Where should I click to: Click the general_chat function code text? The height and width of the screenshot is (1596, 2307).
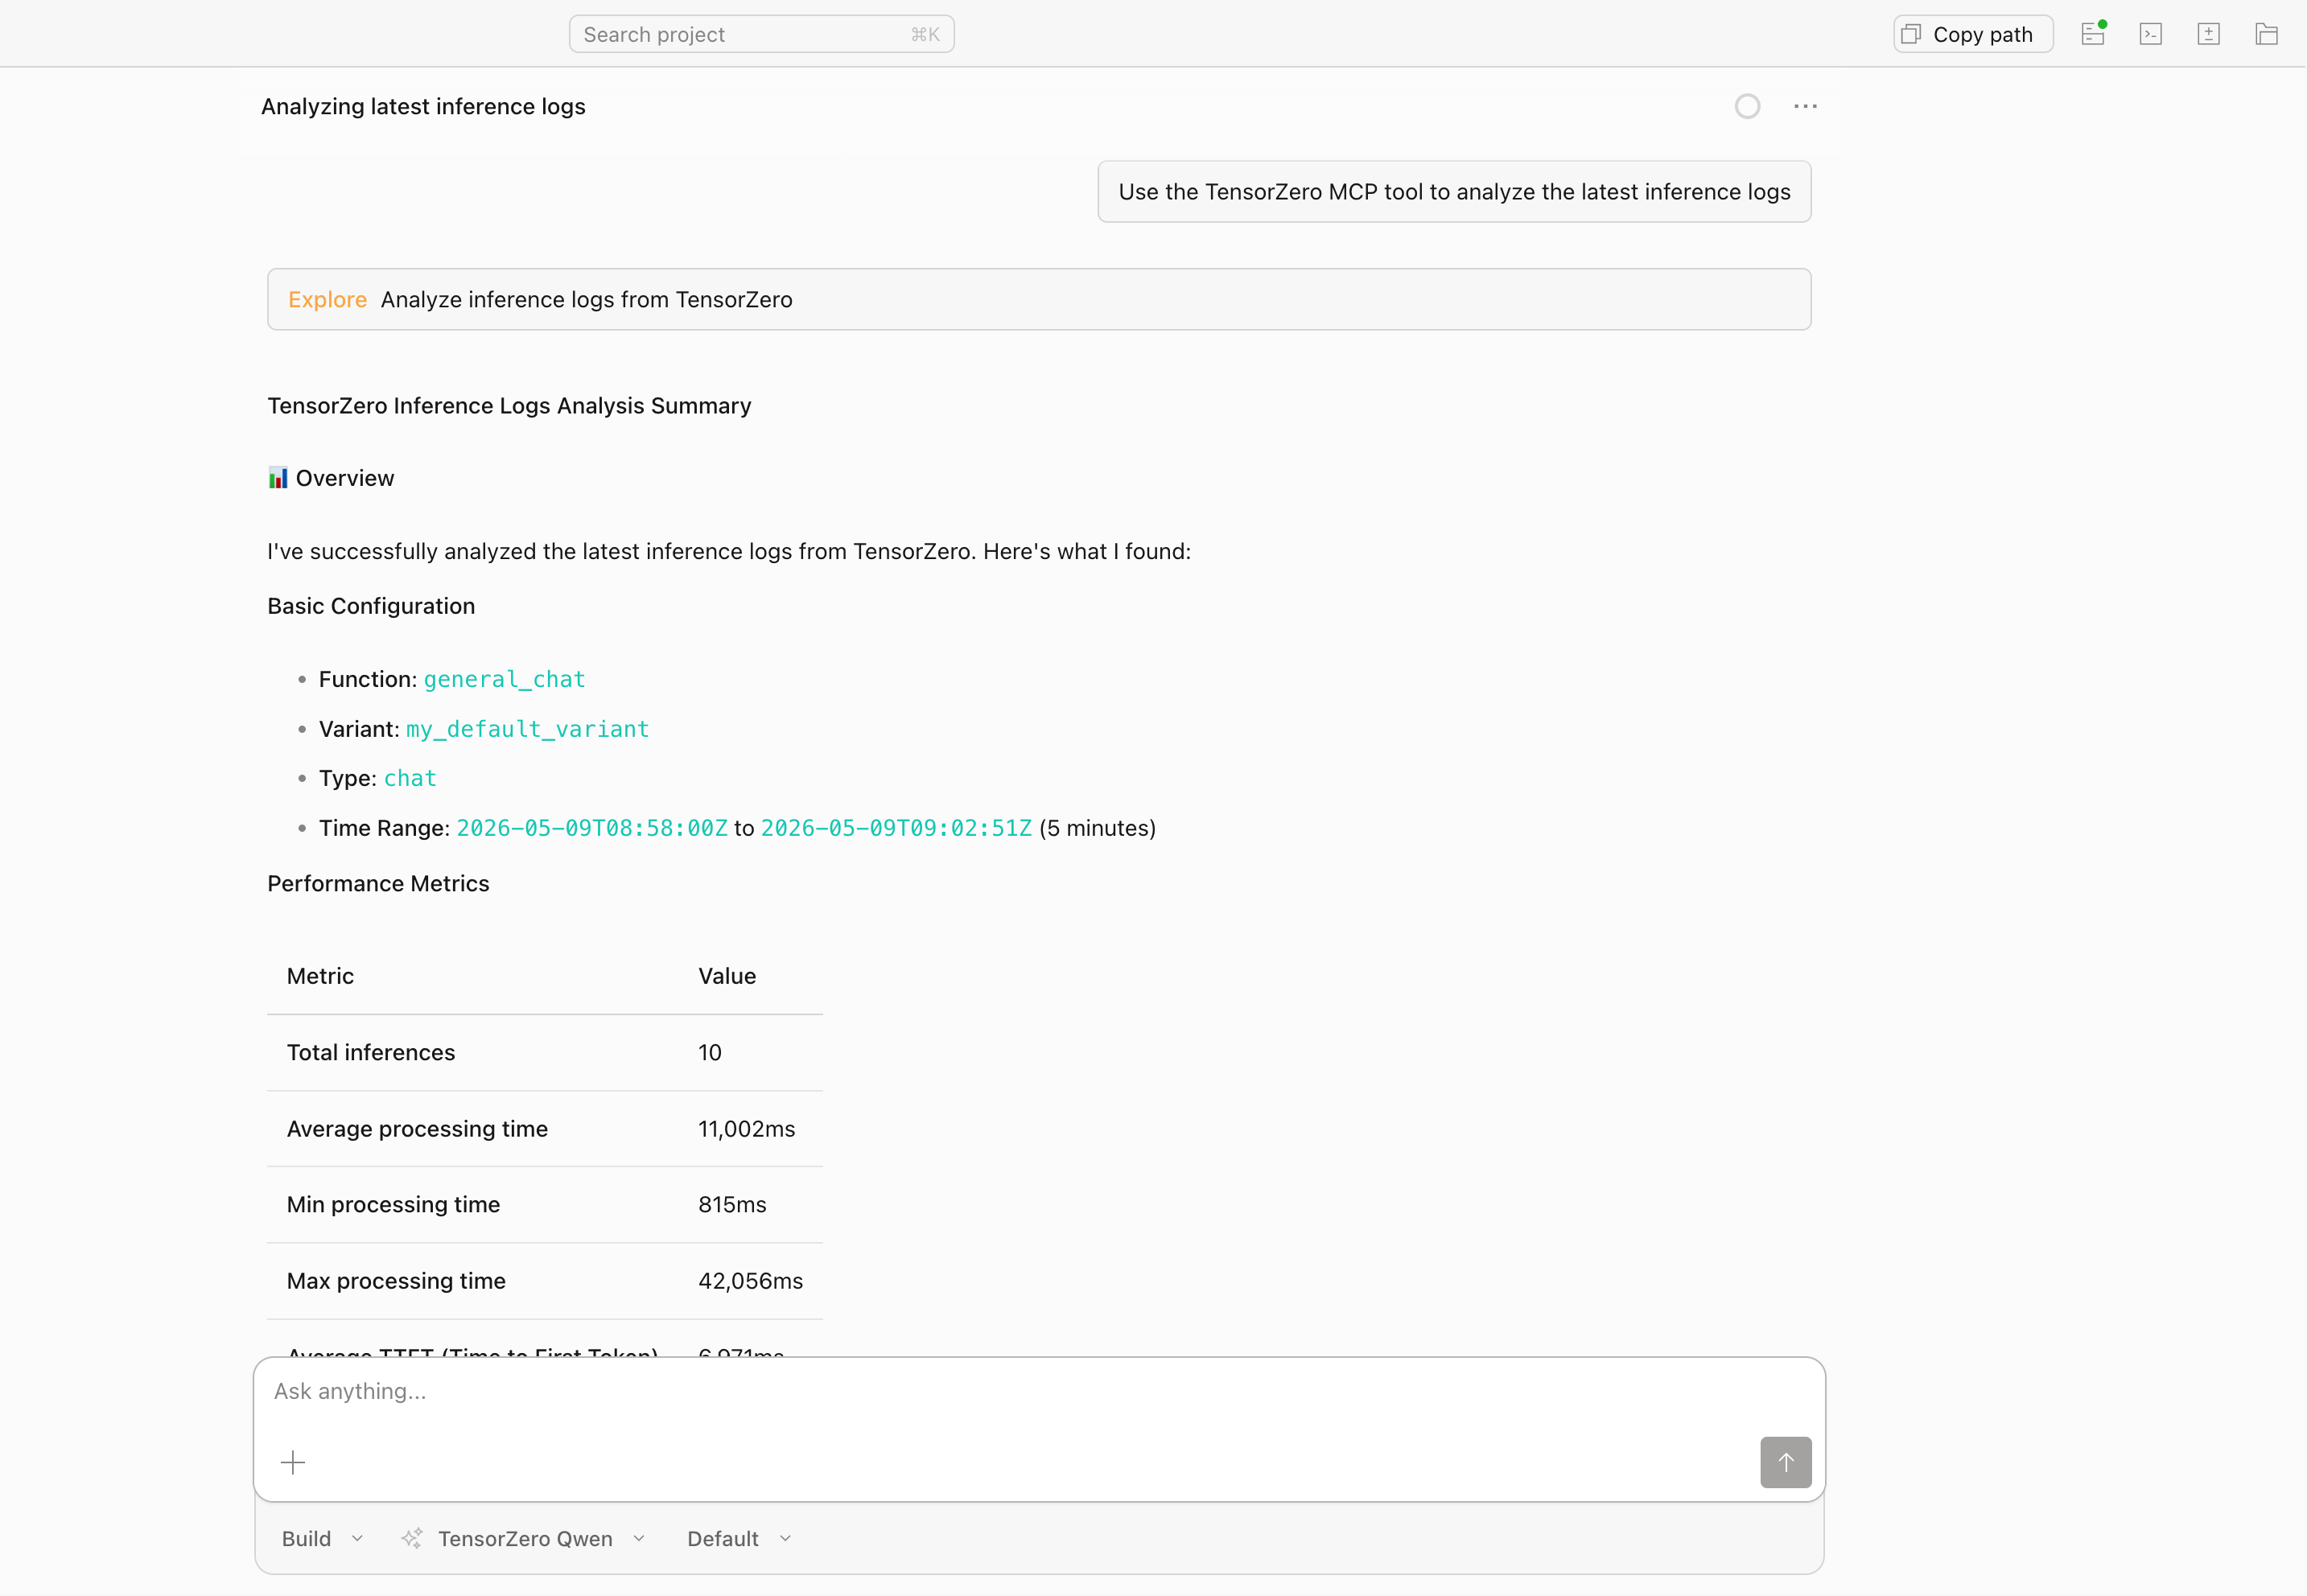(504, 679)
